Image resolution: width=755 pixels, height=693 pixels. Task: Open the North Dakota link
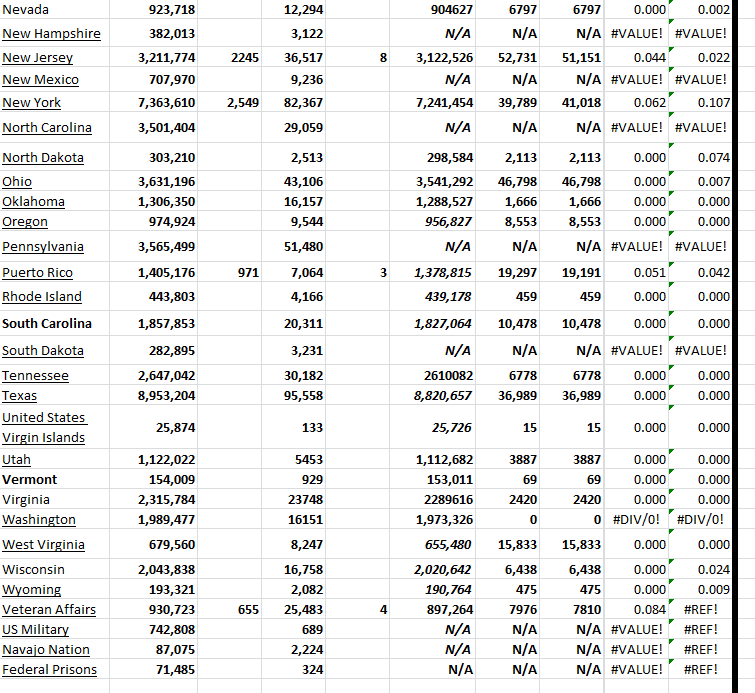(x=43, y=157)
